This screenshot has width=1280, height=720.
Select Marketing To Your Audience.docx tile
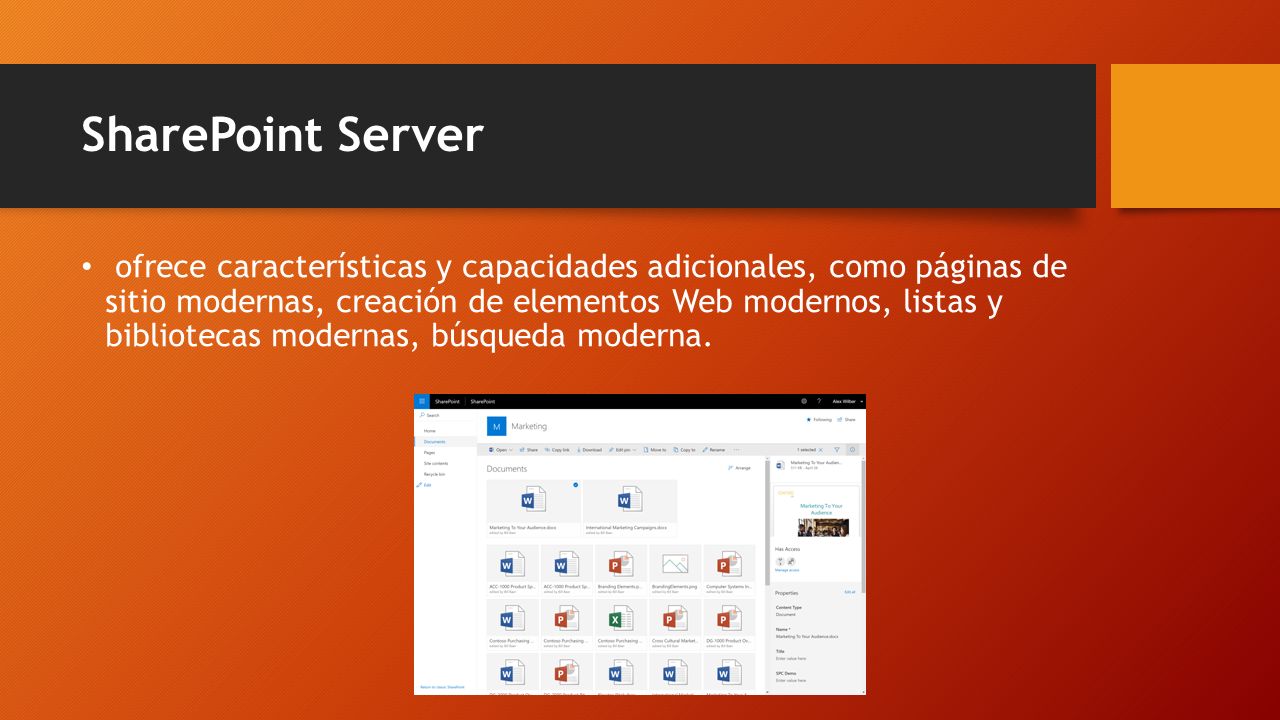[534, 508]
